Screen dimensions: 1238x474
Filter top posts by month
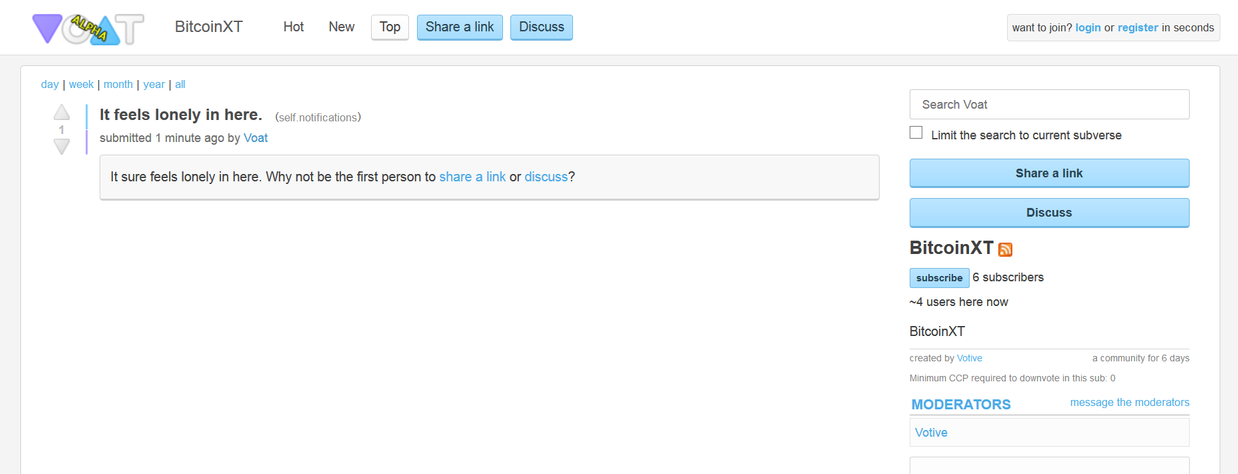point(118,85)
